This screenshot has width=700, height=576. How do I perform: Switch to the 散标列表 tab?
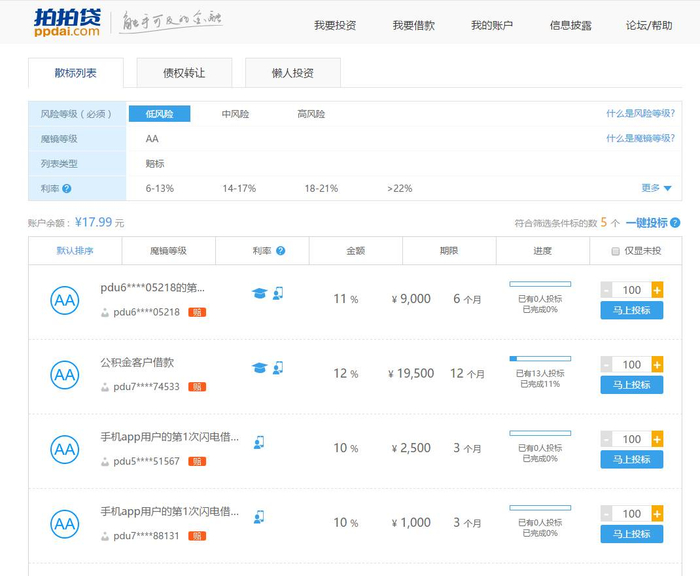coord(75,73)
